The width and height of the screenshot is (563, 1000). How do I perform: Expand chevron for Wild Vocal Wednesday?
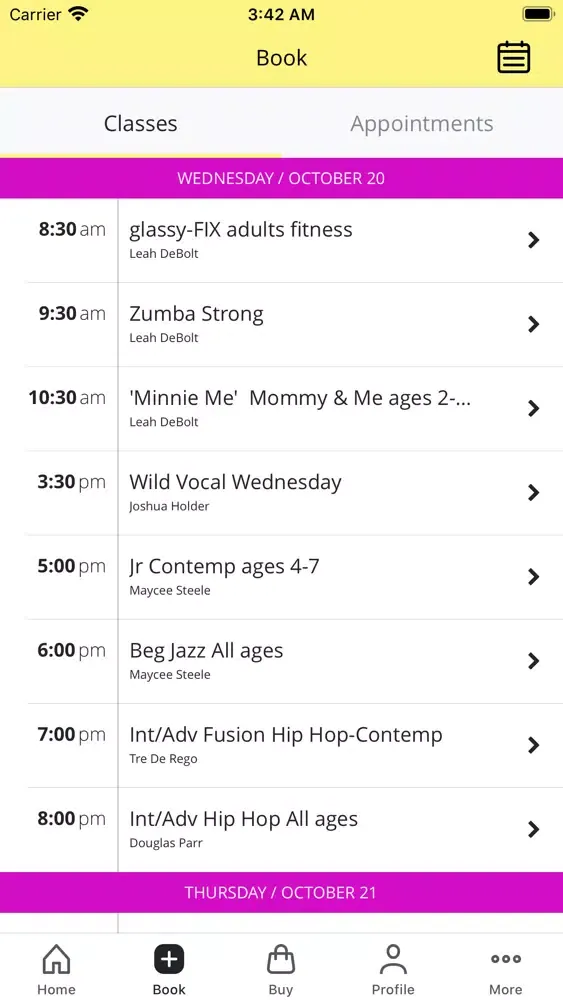click(534, 492)
